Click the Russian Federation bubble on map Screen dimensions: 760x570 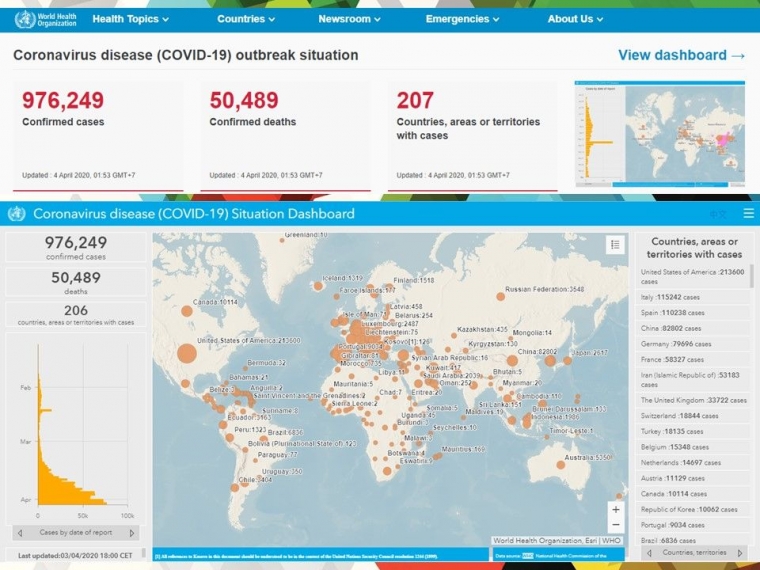point(501,296)
